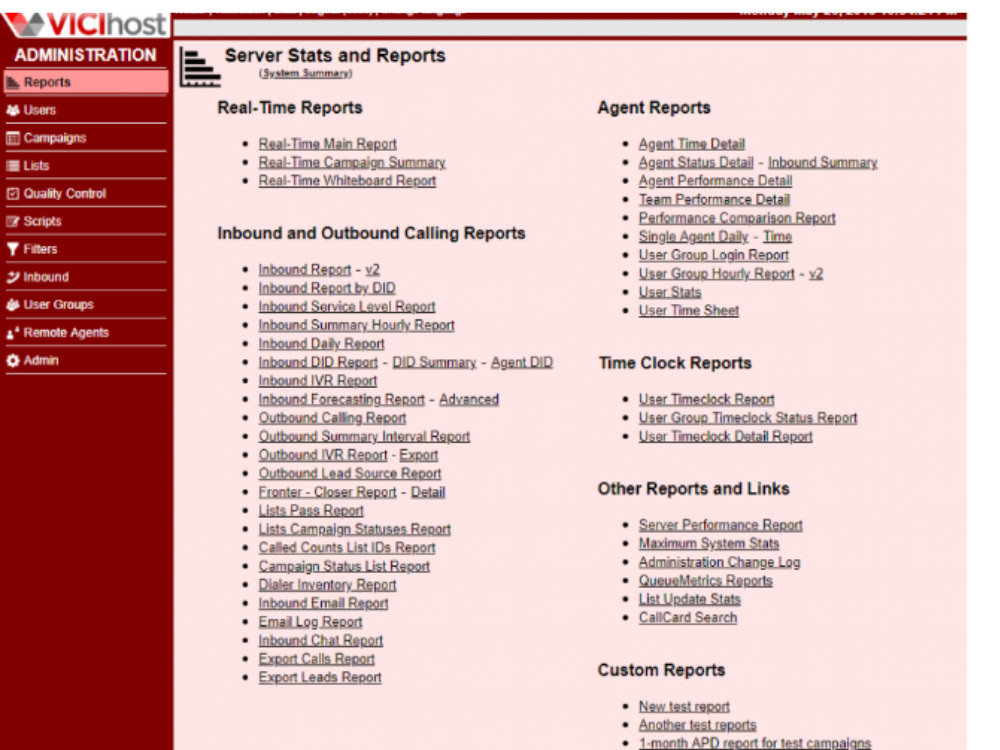The image size is (1000, 750).
Task: Open the Campaigns menu section
Action: pos(86,138)
